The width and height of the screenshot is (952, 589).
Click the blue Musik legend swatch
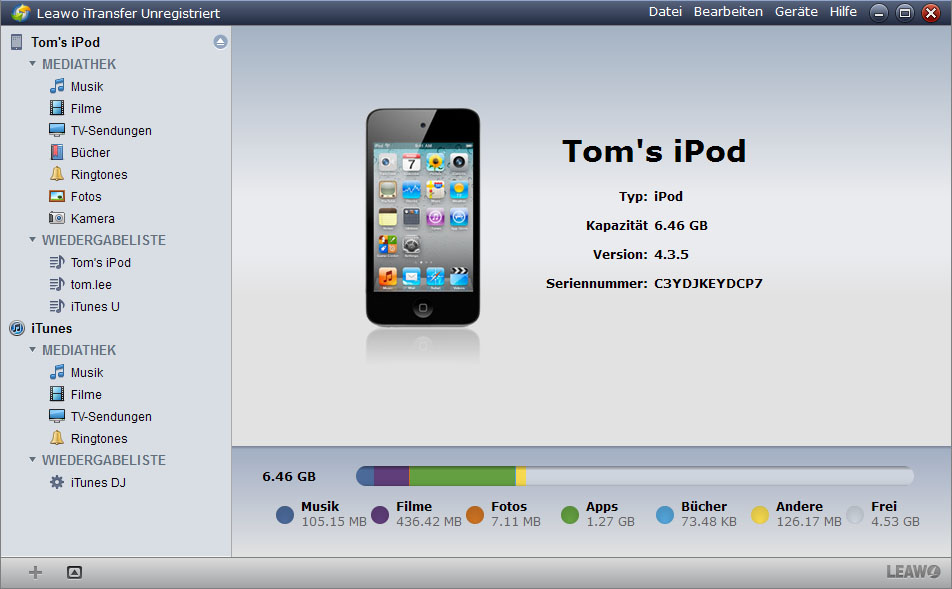point(285,515)
